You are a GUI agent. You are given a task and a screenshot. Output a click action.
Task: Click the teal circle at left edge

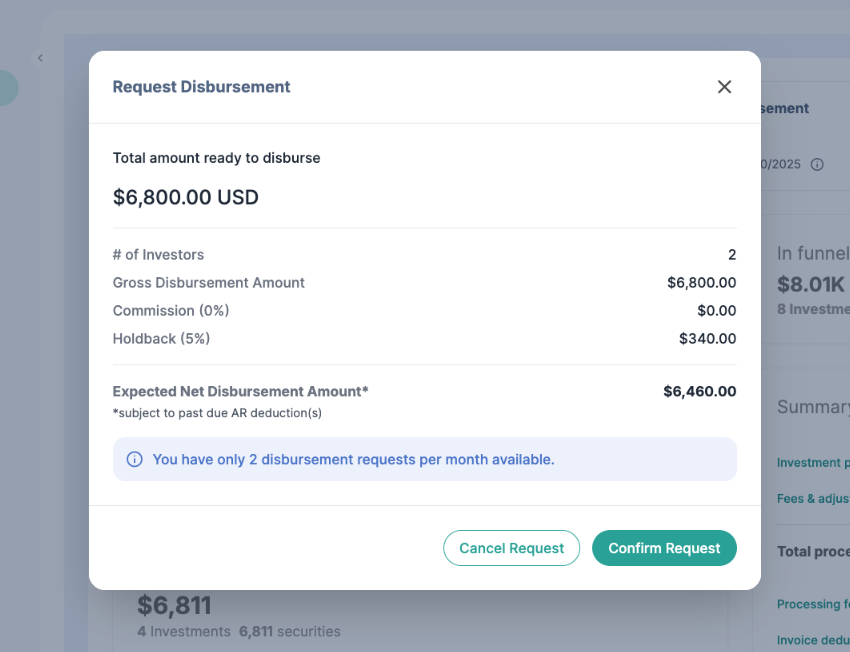6,88
